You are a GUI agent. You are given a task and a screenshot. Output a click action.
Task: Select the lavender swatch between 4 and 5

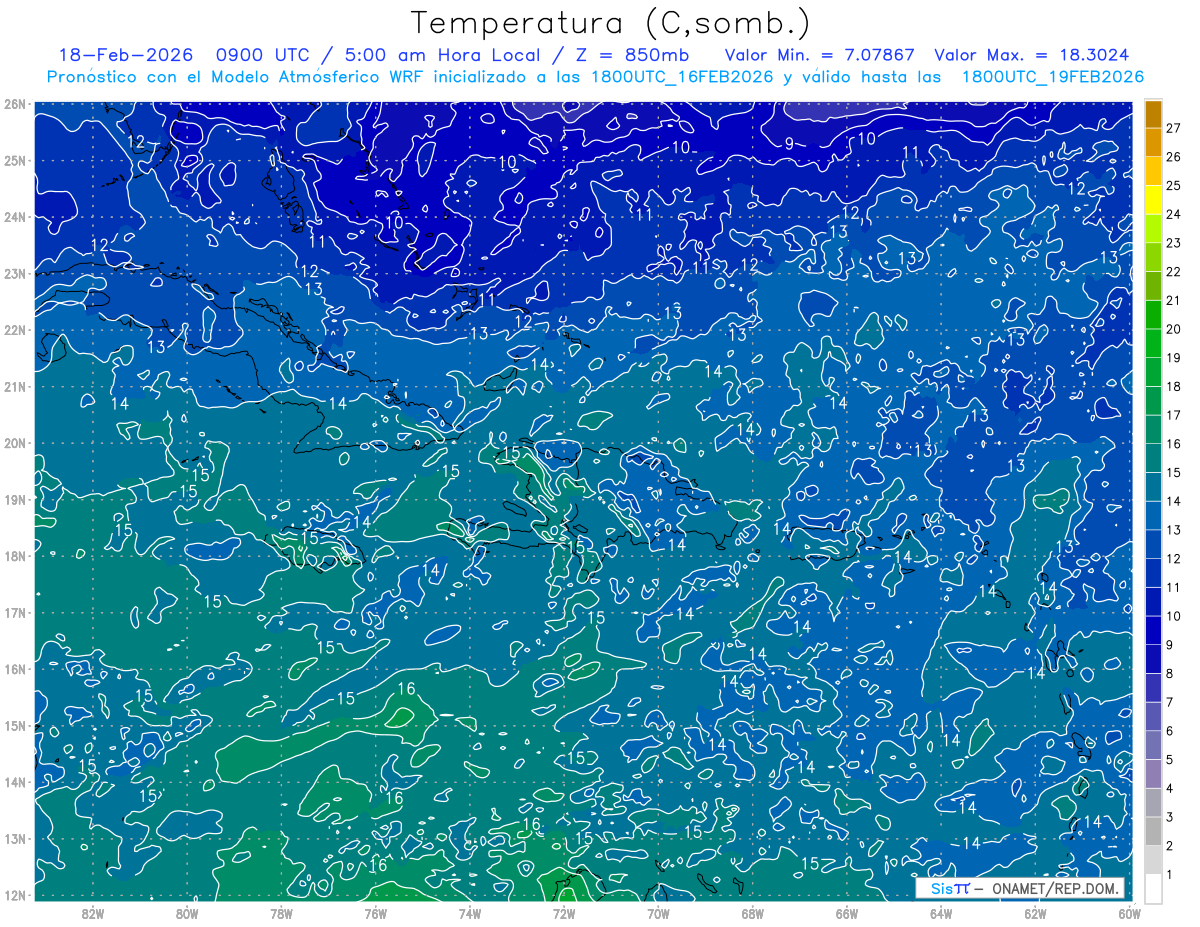point(1153,773)
